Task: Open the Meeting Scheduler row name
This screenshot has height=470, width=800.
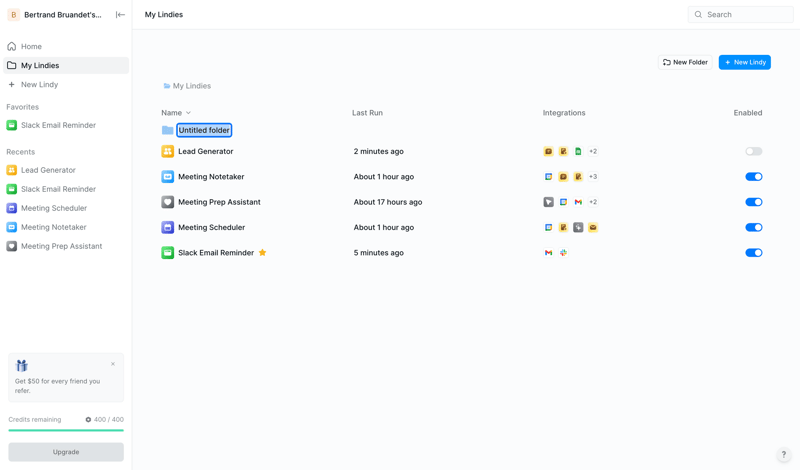Action: [211, 227]
